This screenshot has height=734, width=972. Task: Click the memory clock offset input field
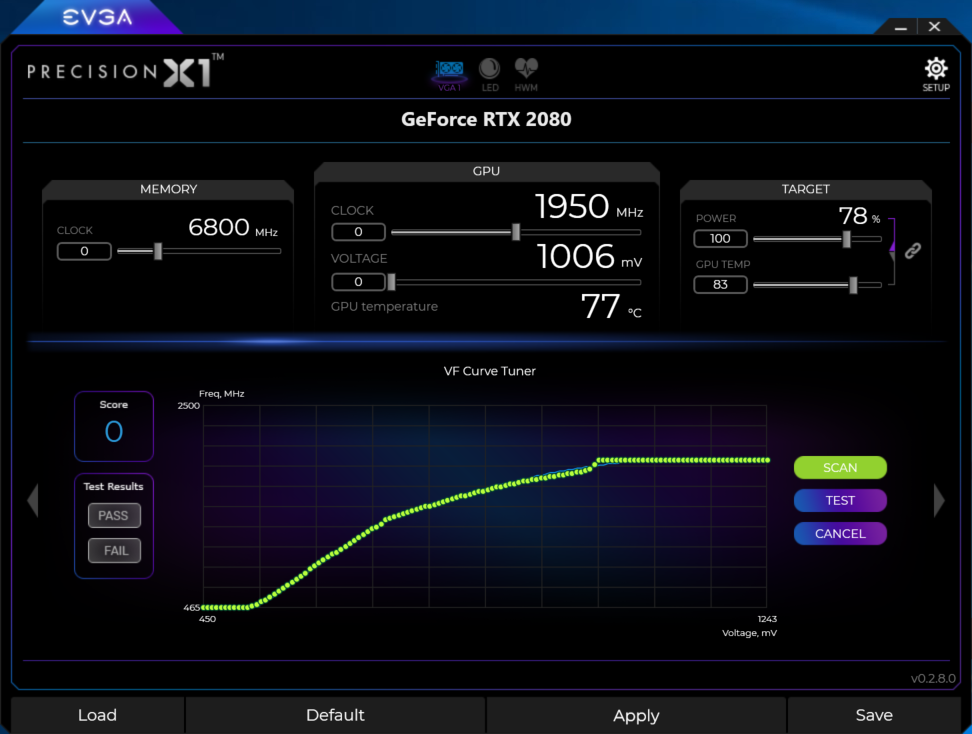pyautogui.click(x=84, y=251)
